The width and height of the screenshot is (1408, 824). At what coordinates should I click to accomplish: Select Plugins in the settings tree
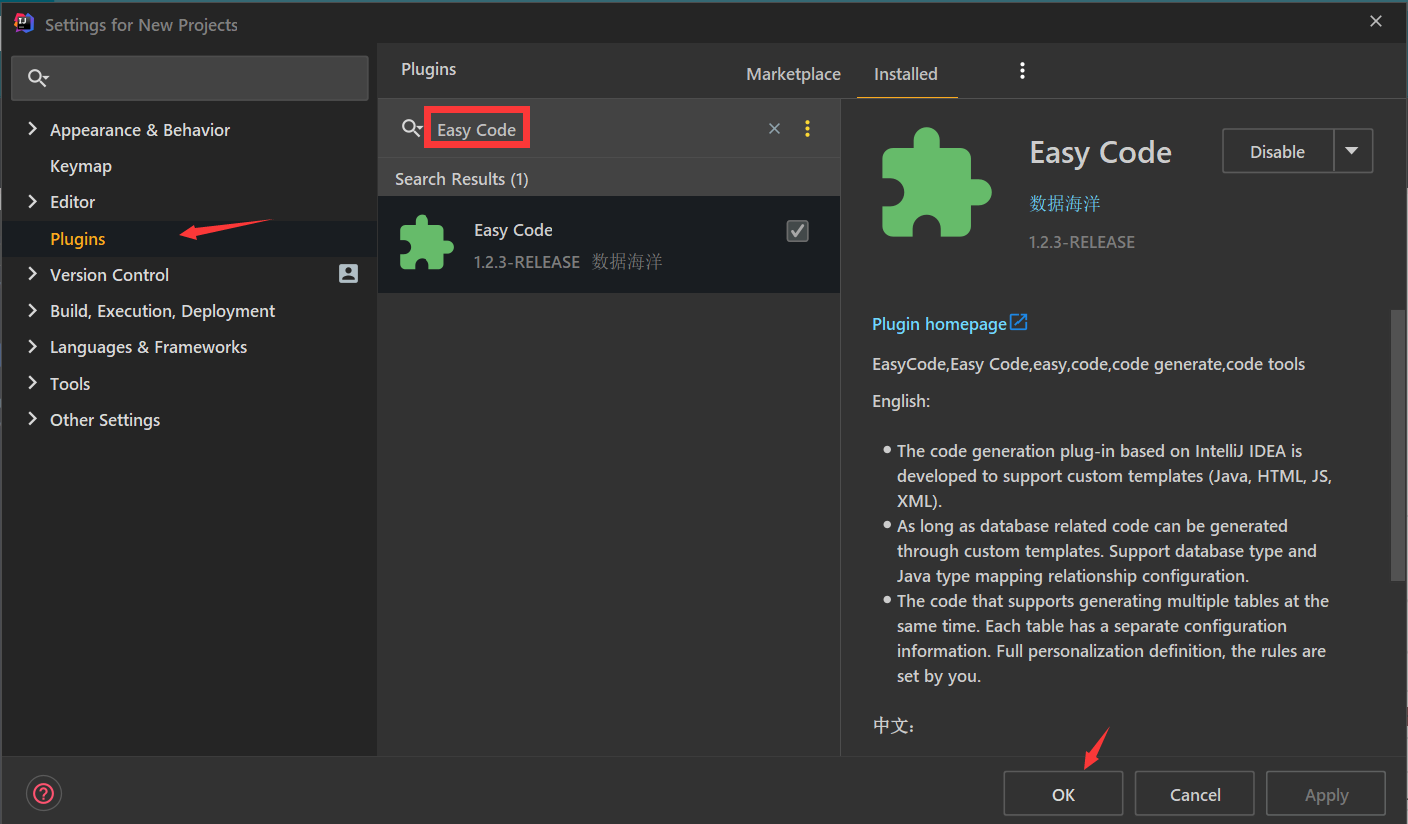click(x=78, y=239)
